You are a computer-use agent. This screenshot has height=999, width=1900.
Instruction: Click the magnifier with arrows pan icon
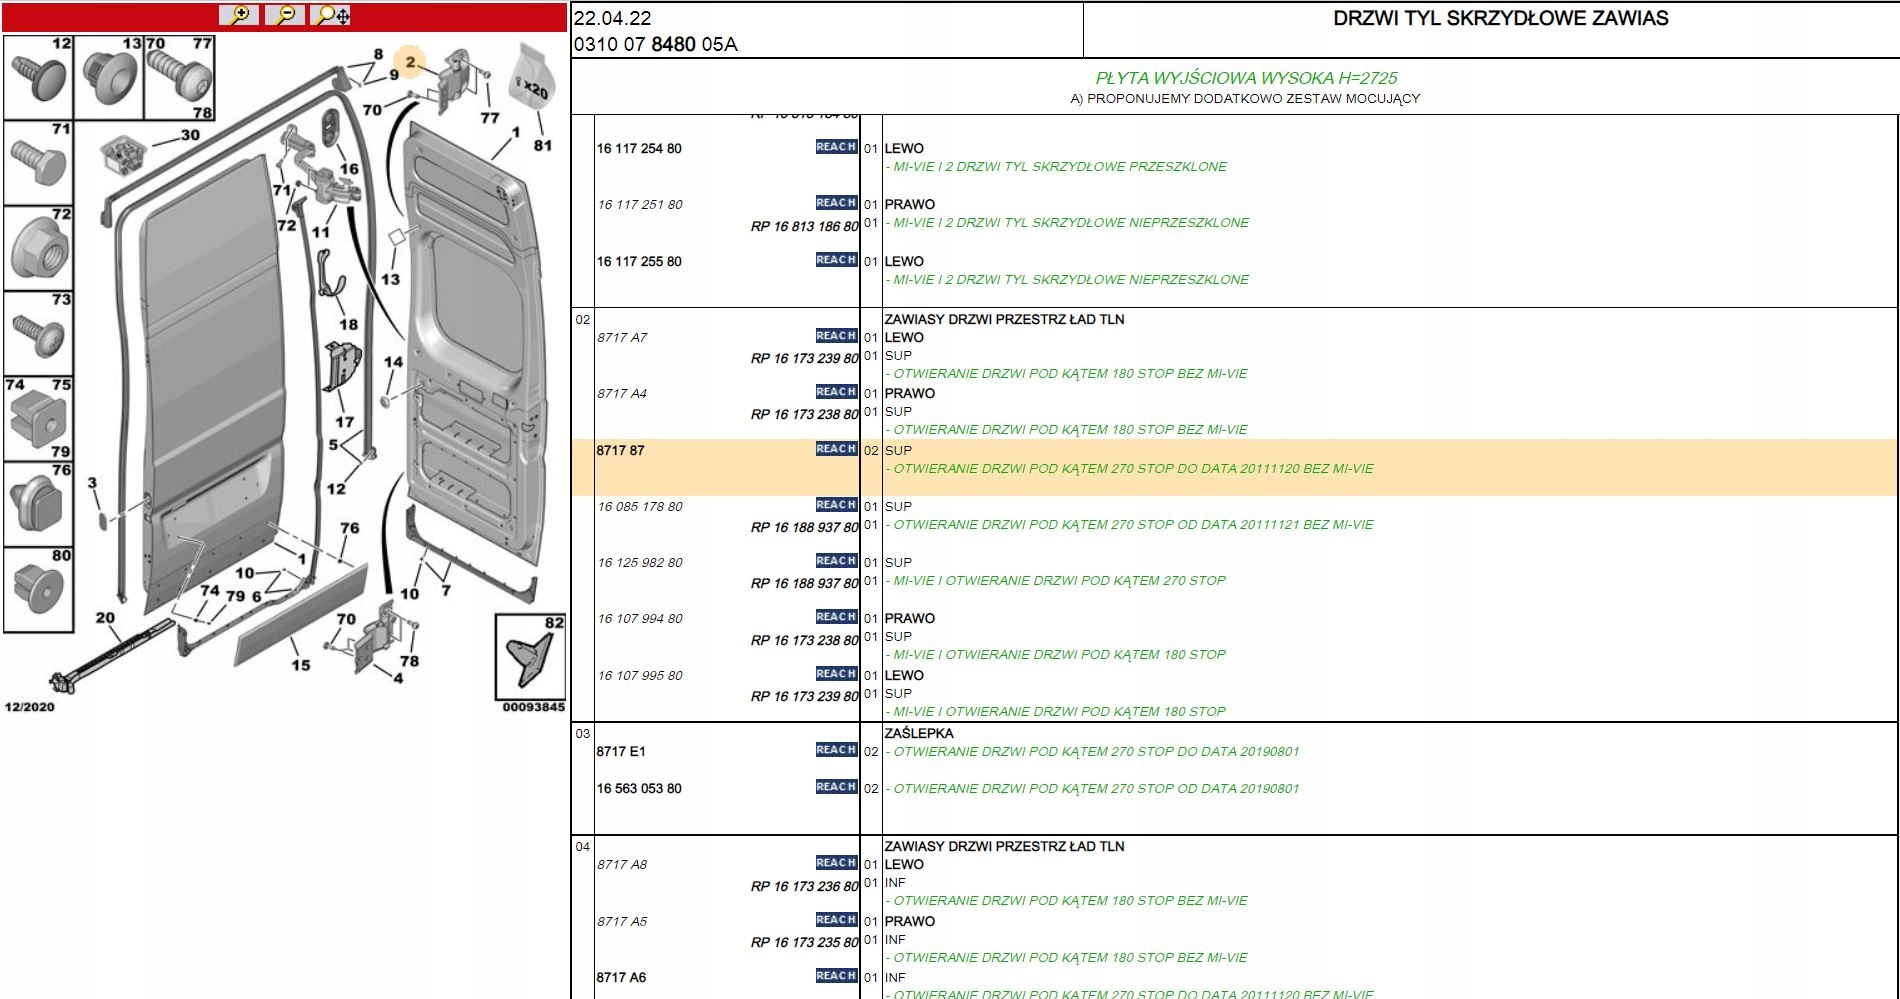(331, 15)
